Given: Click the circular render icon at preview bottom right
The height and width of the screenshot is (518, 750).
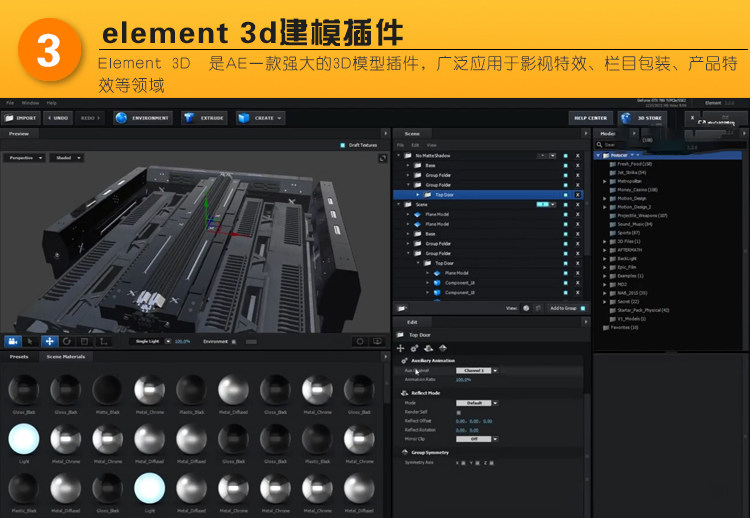Looking at the screenshot, I should click(360, 342).
